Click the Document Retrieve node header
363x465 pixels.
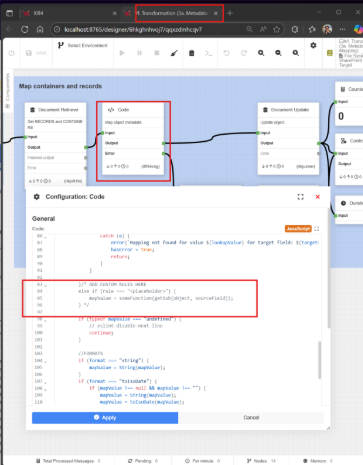pos(56,110)
